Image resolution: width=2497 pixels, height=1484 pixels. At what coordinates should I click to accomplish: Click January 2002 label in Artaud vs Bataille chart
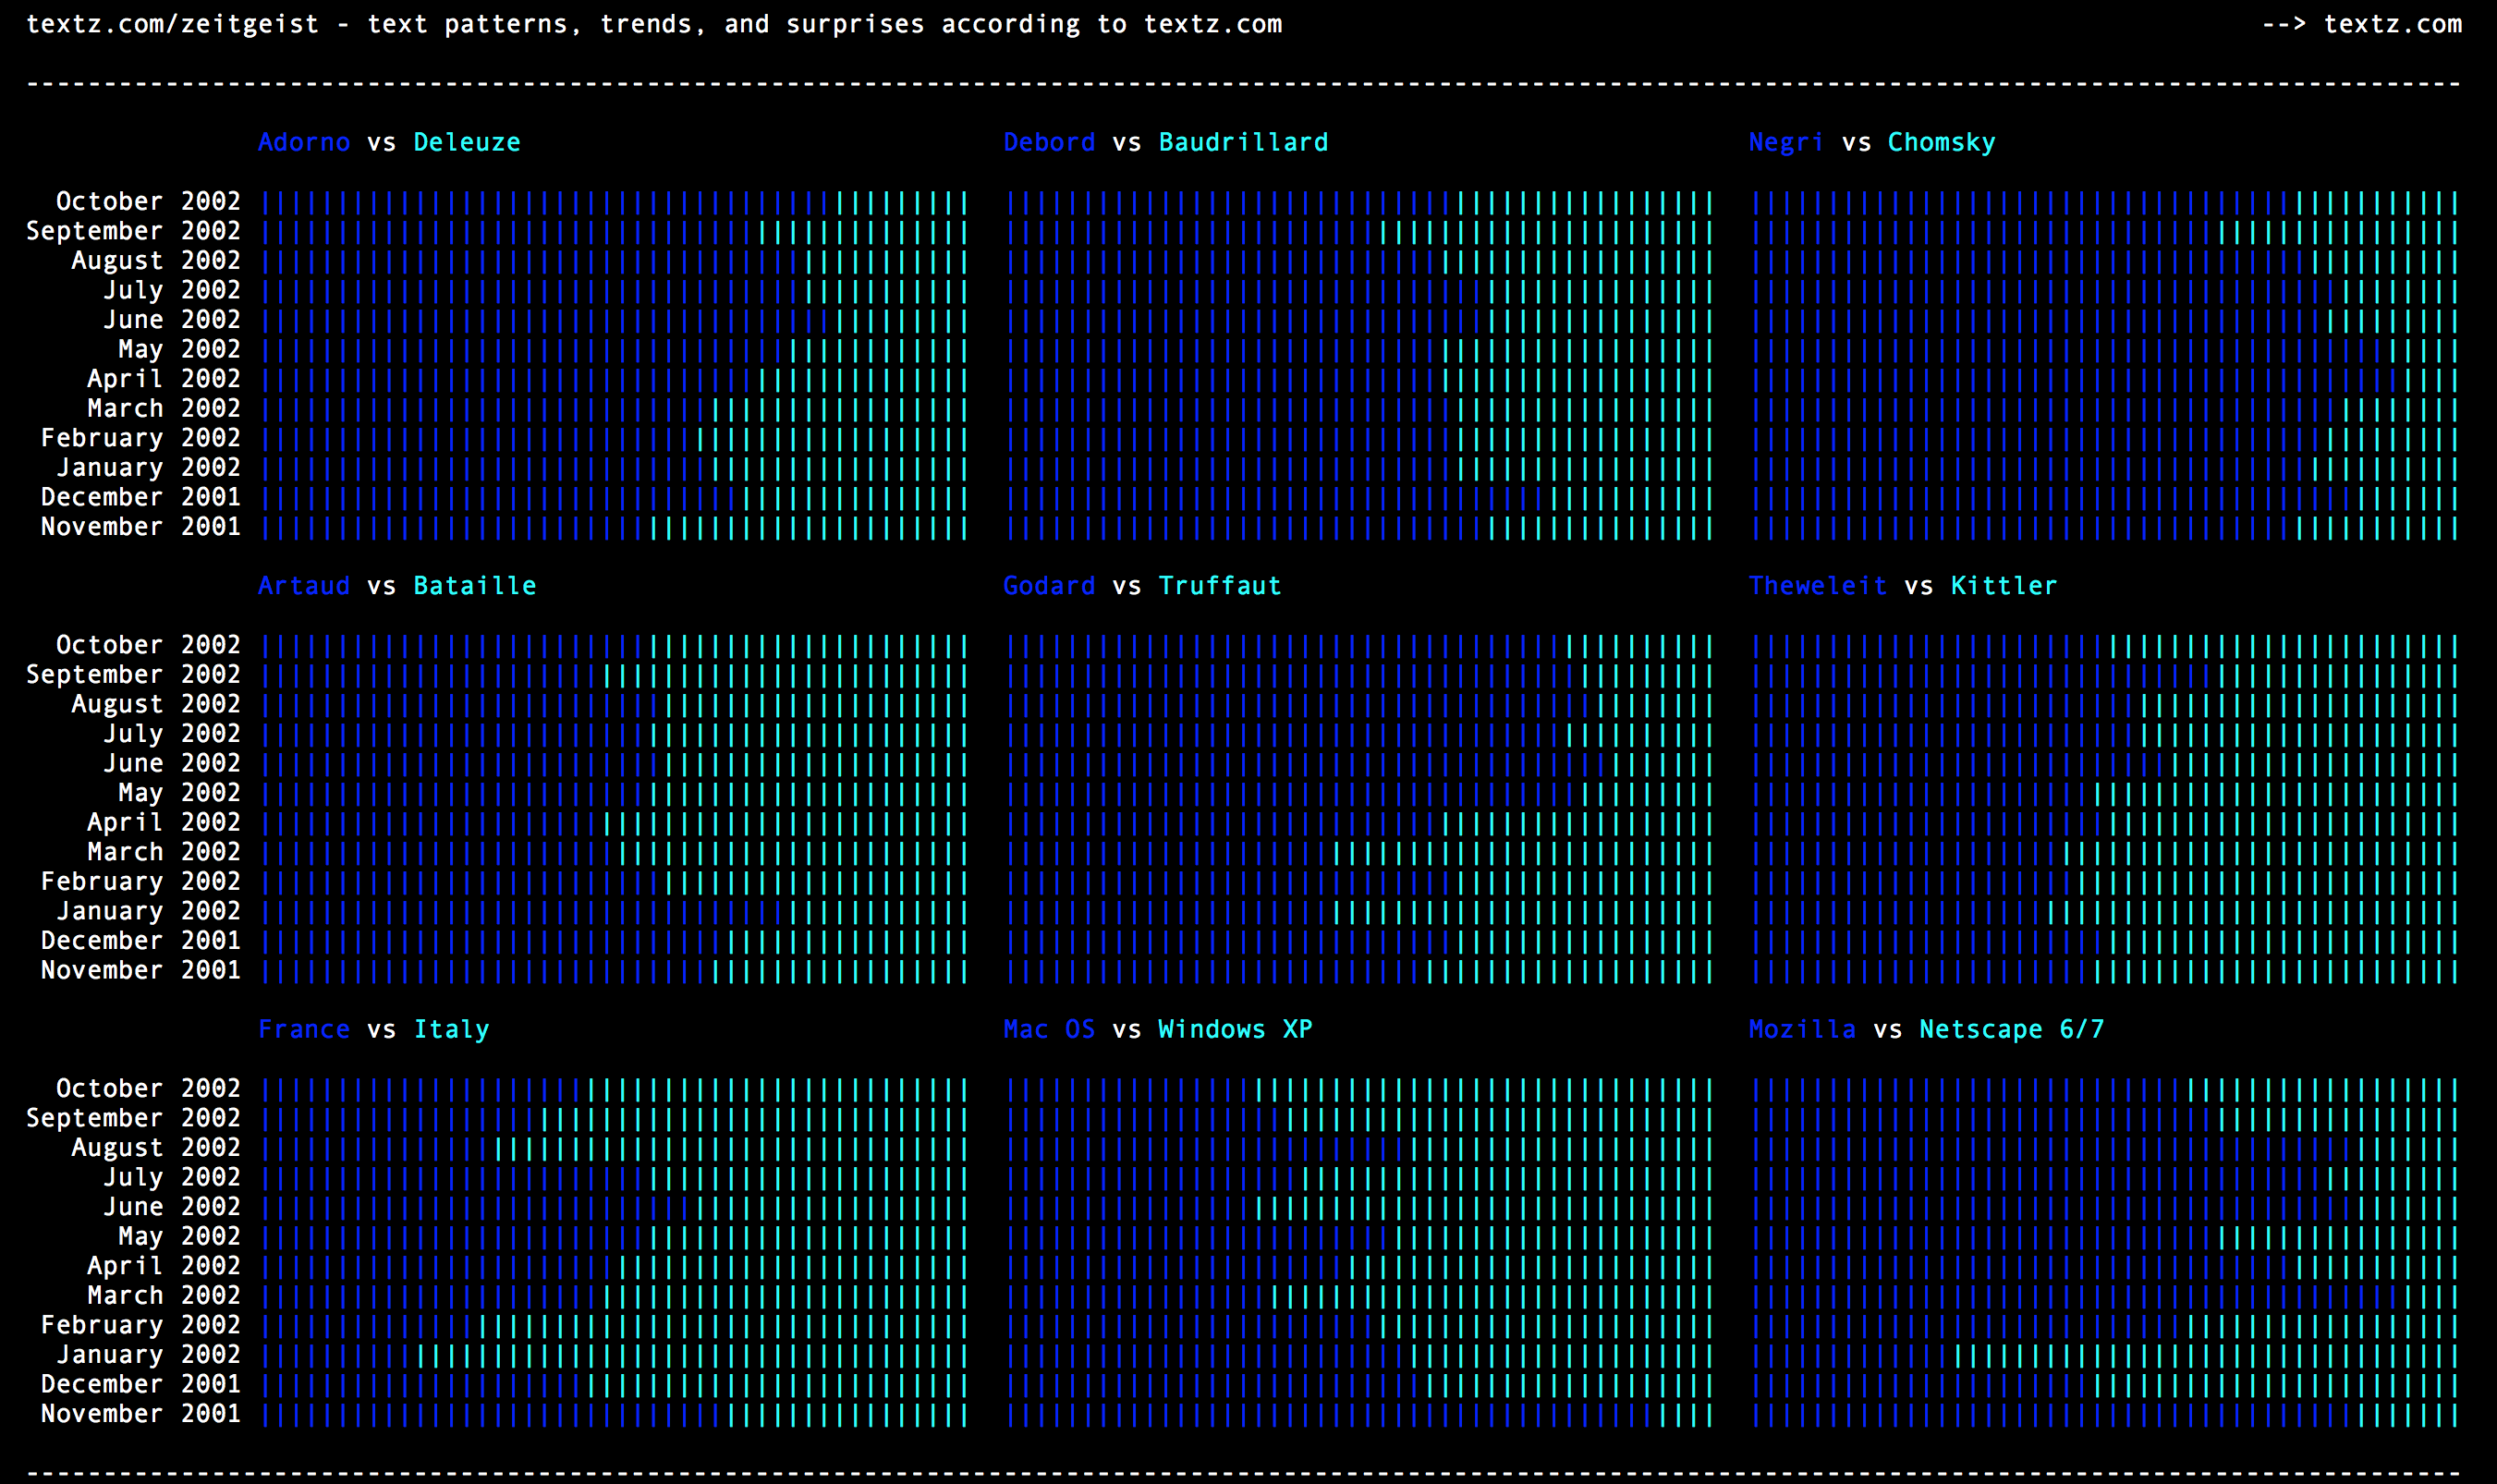click(148, 911)
